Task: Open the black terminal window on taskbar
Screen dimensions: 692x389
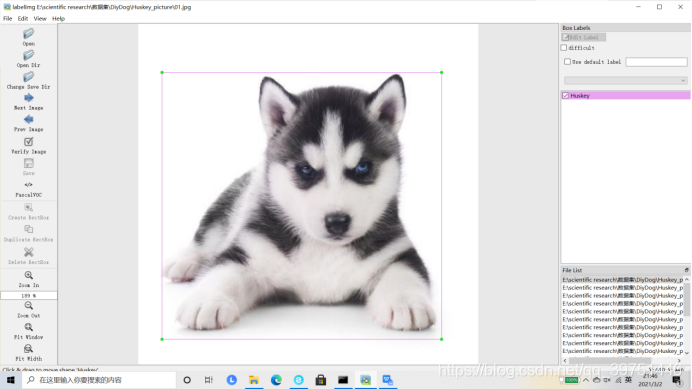Action: [x=343, y=380]
